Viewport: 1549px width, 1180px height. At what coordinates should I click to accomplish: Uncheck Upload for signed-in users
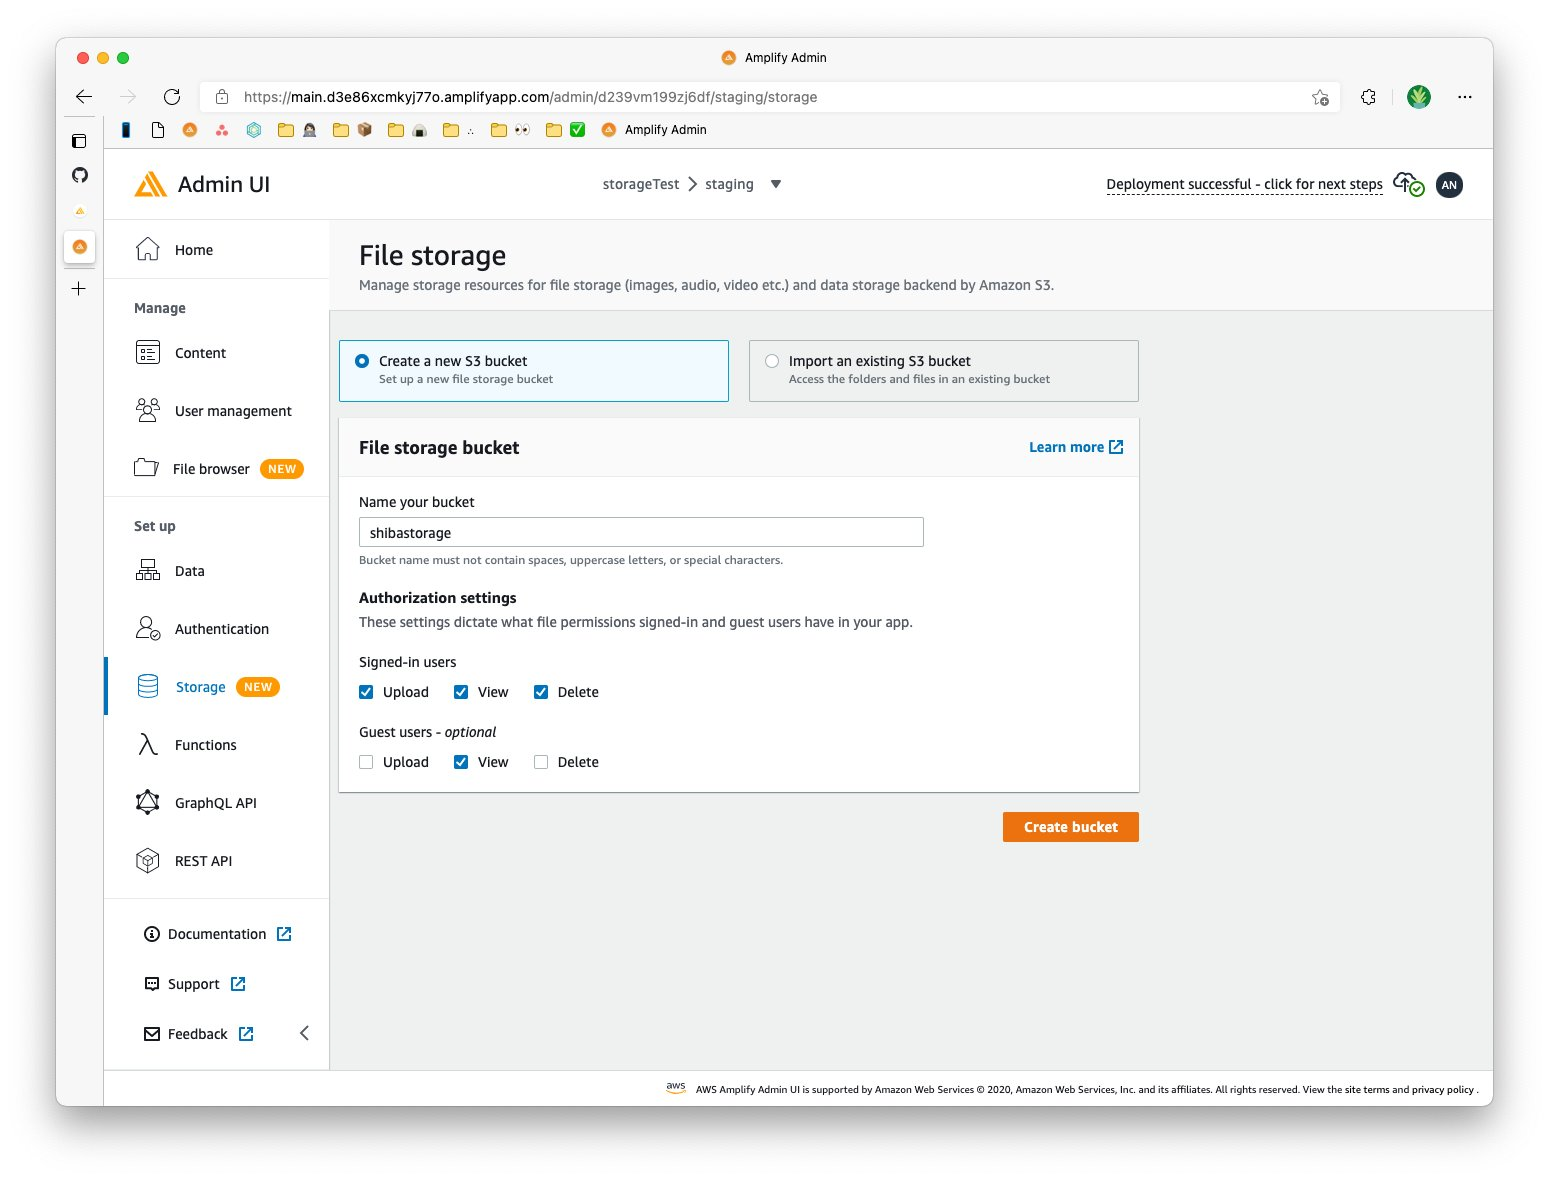point(366,692)
